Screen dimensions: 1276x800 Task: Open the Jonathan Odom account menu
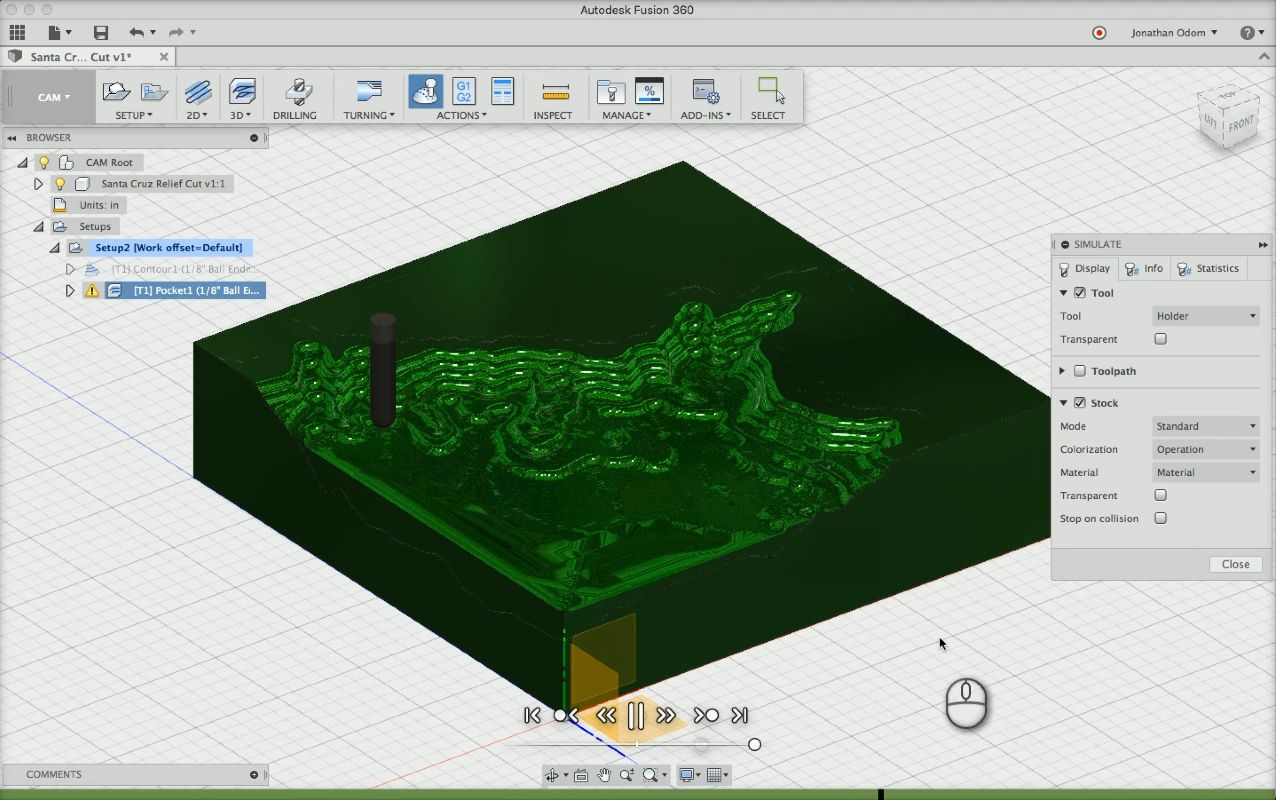point(1175,33)
